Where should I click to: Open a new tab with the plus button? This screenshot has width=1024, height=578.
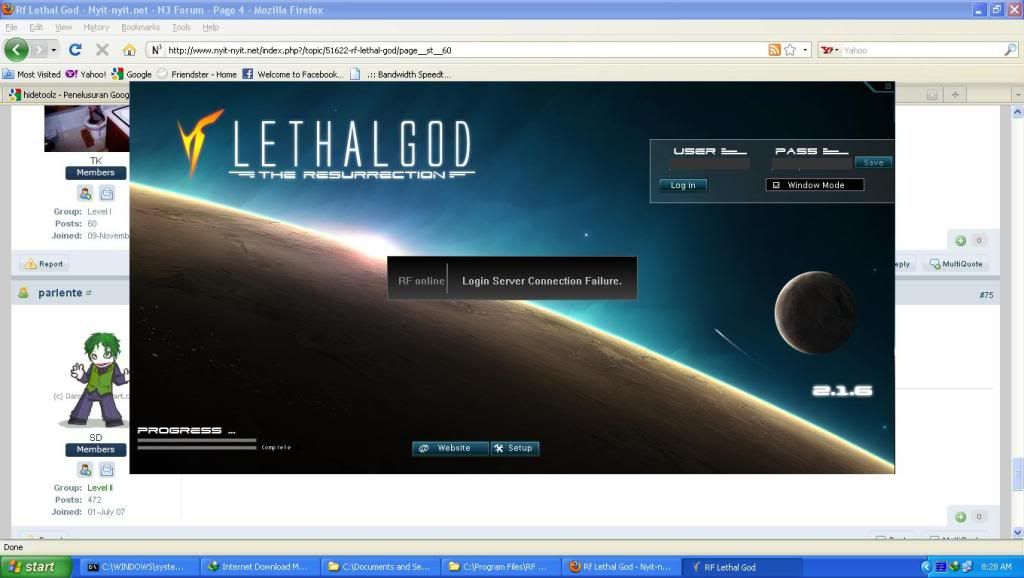955,95
